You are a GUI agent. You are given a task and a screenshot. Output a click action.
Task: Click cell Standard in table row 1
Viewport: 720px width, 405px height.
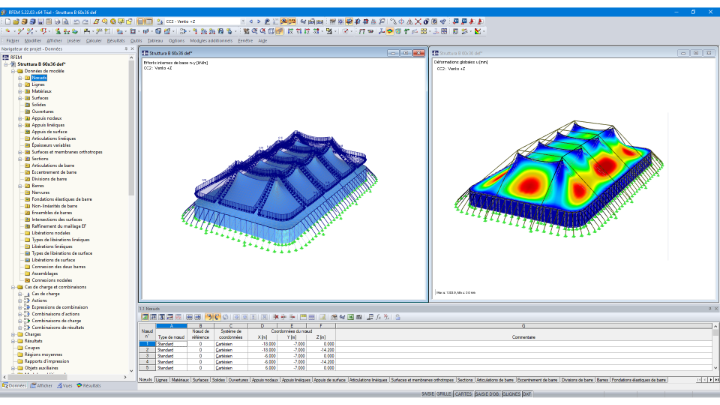[171, 344]
